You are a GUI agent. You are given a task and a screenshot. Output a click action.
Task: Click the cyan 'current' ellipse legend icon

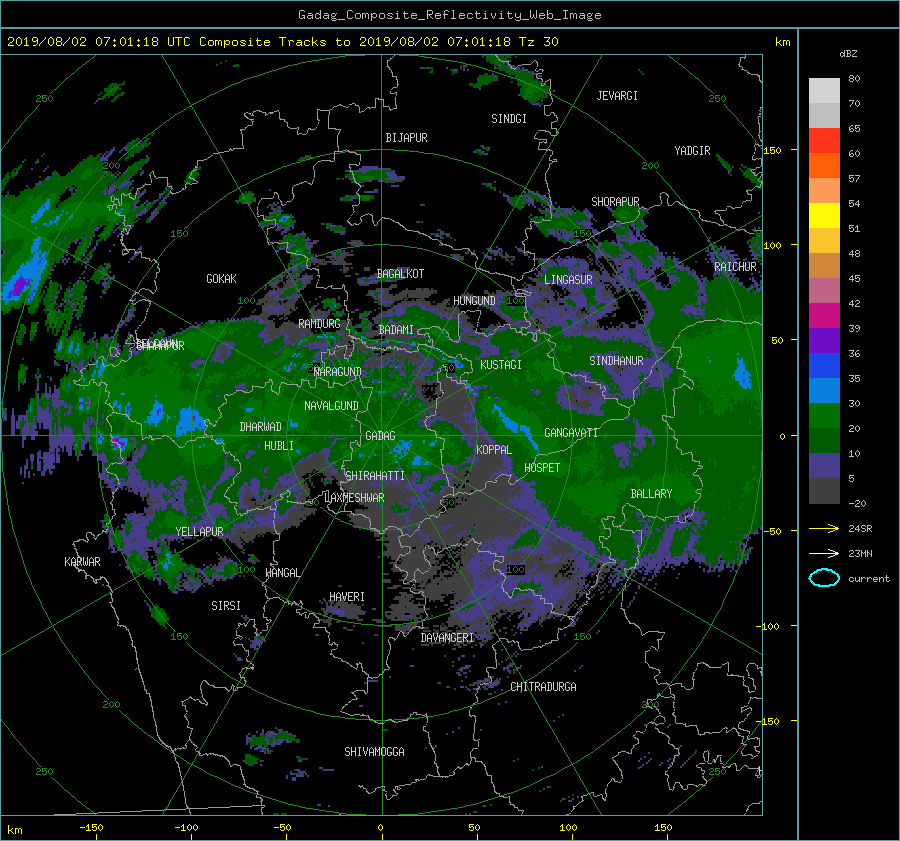pos(824,578)
